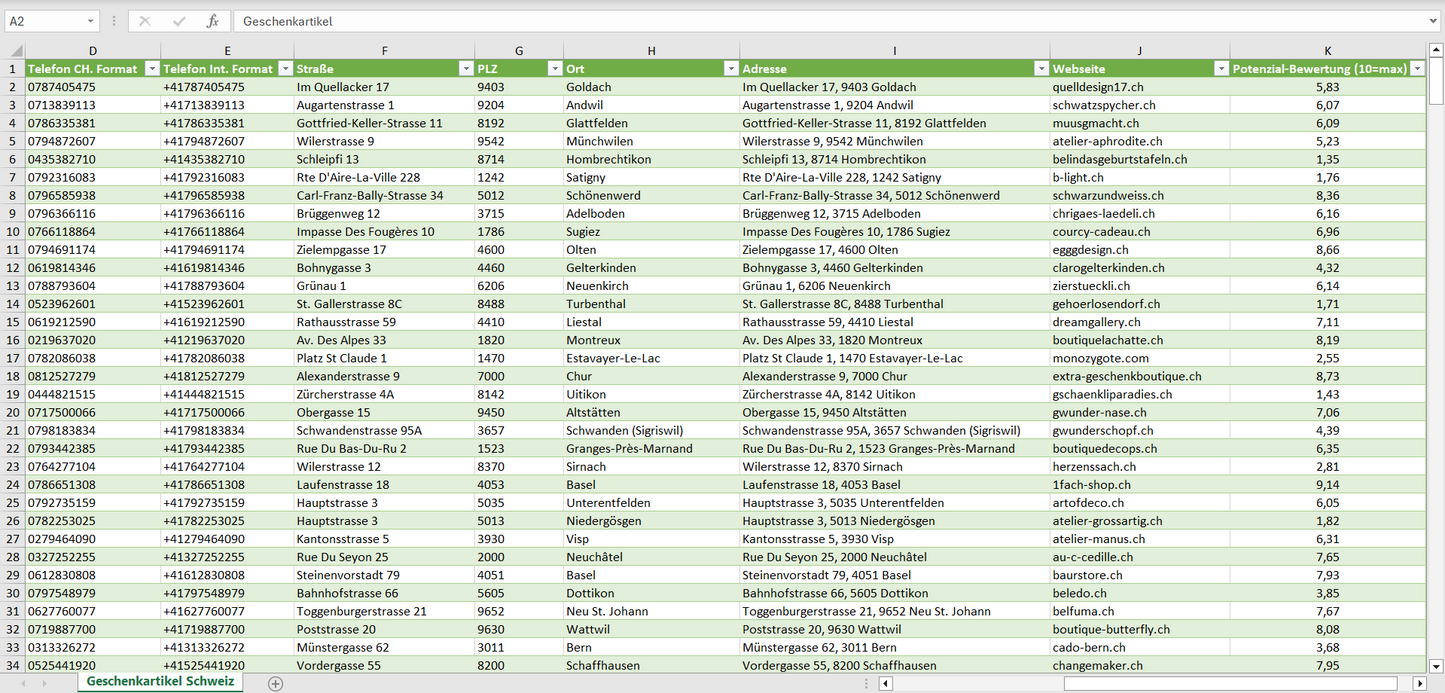
Task: Click the horizontal scrollbar left arrow
Action: coord(885,684)
